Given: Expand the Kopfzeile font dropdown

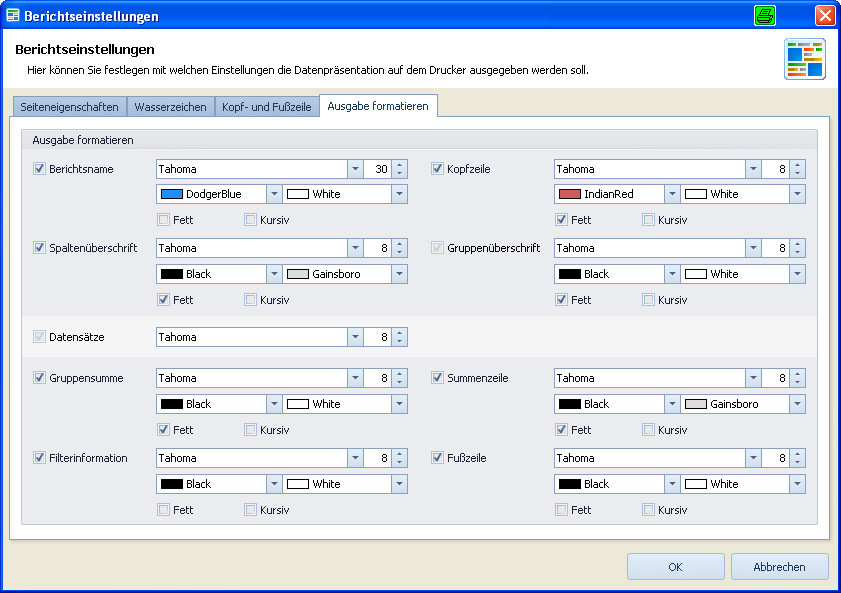Looking at the screenshot, I should (753, 169).
